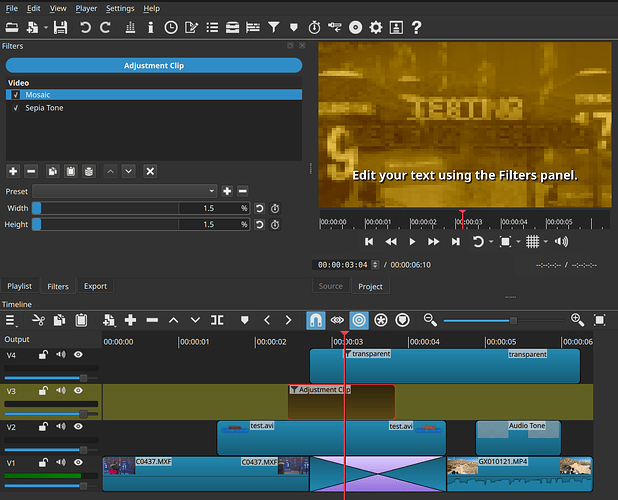Screen dimensions: 618x500
Task: Open Properties info icon
Action: click(x=151, y=27)
